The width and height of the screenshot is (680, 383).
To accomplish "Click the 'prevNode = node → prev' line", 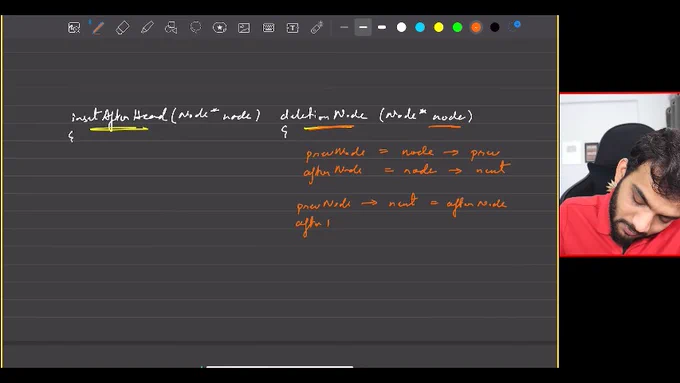I will coord(403,153).
